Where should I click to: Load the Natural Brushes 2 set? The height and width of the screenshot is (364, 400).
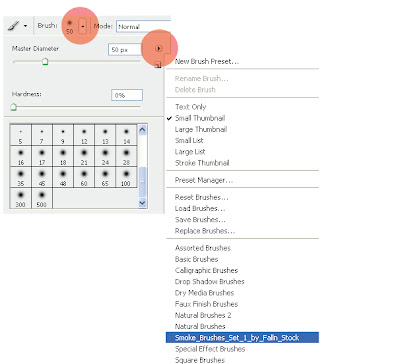pos(203,315)
